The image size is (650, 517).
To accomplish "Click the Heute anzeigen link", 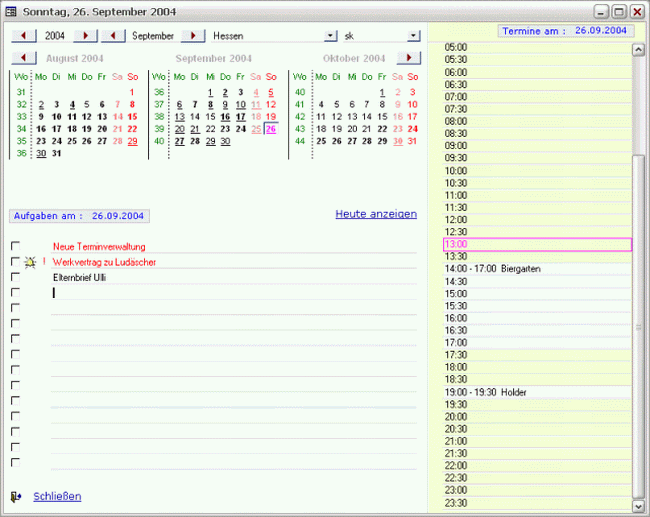I will [x=375, y=214].
